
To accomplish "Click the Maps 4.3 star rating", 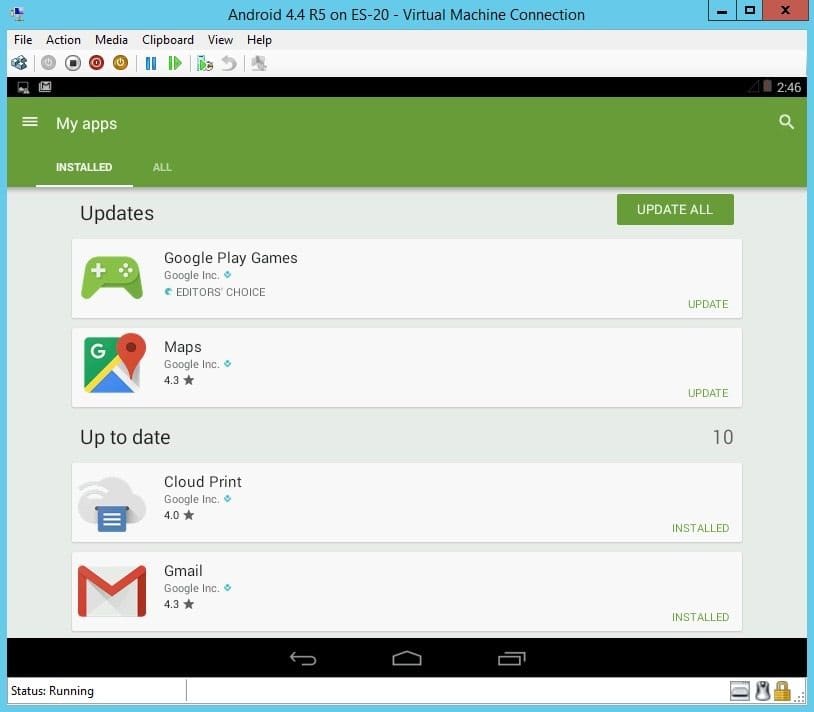I will [179, 380].
